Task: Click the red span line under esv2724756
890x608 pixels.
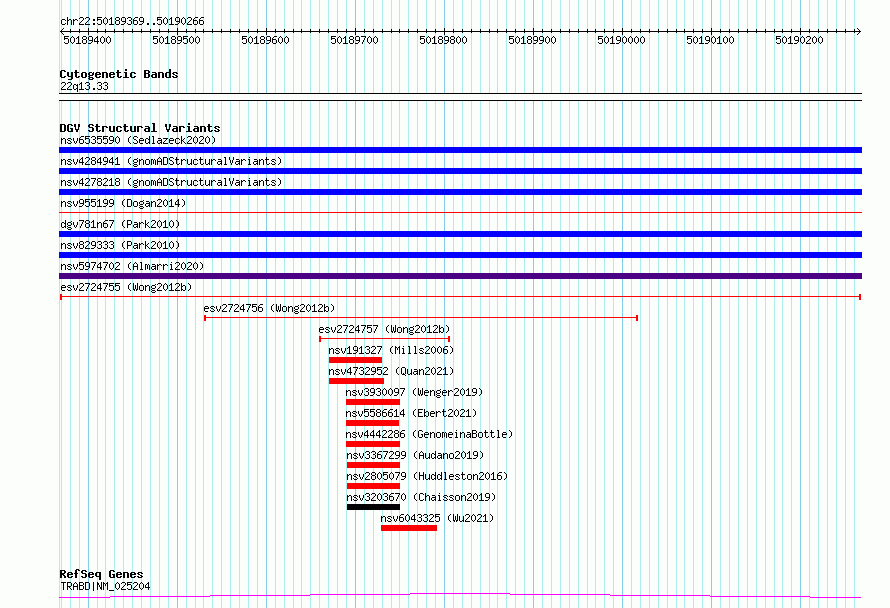Action: coord(421,318)
